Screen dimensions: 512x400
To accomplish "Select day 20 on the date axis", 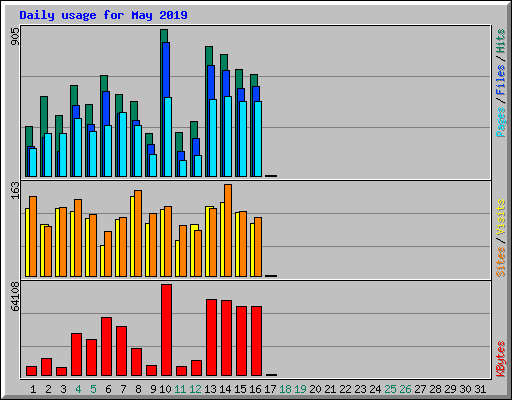I will click(x=315, y=389).
